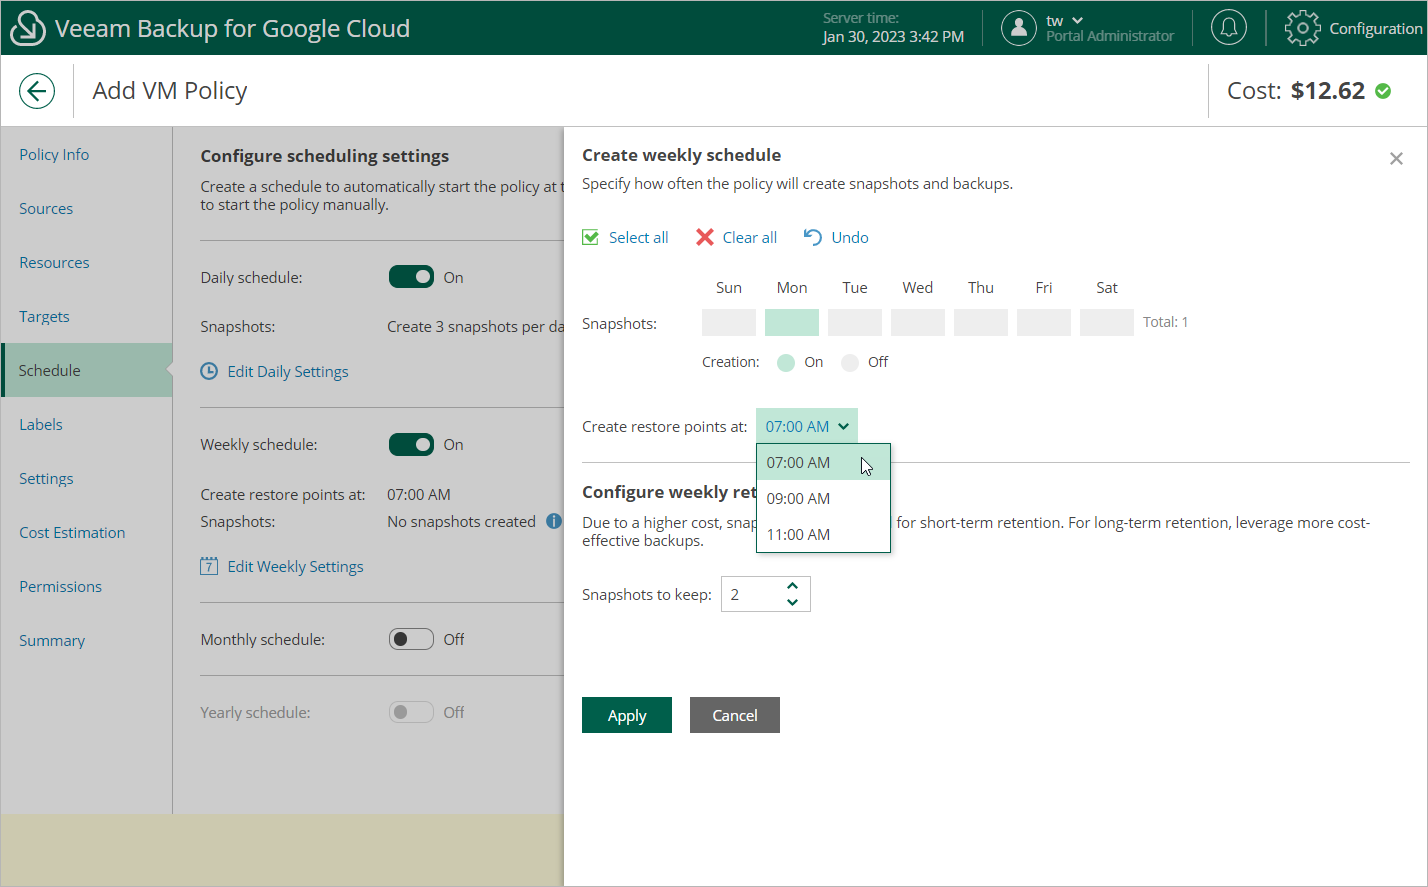
Task: Click the Cancel button
Action: pos(735,715)
